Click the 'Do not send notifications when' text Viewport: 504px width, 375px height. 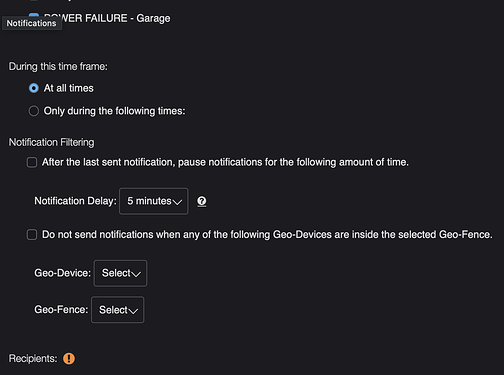pyautogui.click(x=111, y=235)
